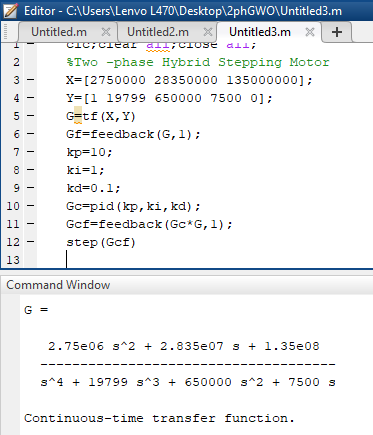This screenshot has width=373, height=435.
Task: Set breakpoint on line 5 G=tf(X,Y)
Action: coord(30,116)
